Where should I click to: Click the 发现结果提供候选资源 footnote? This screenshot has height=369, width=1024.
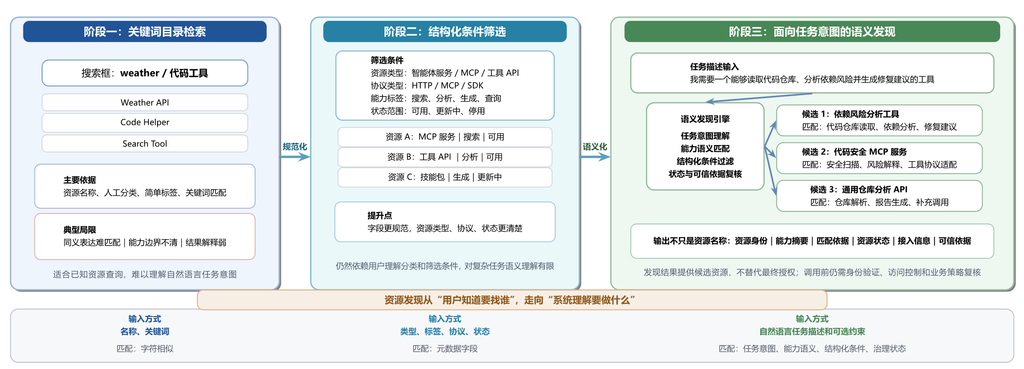[x=812, y=272]
